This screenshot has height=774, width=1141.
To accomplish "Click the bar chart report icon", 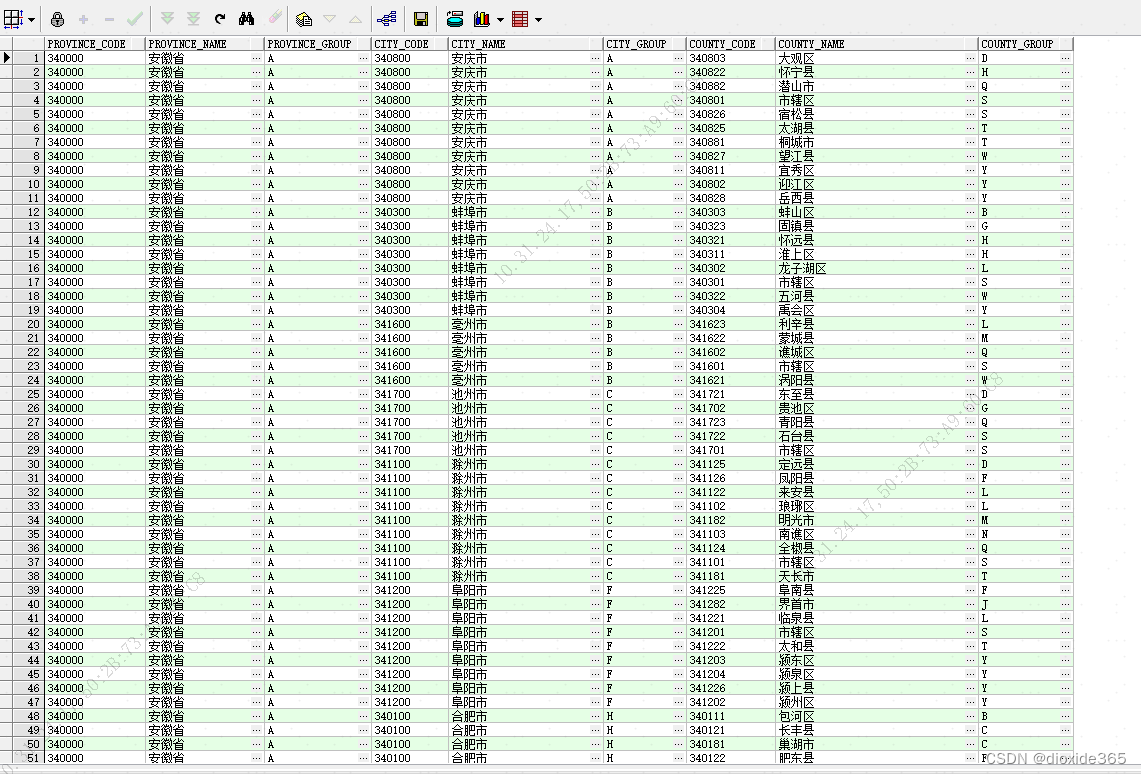I will (x=482, y=18).
